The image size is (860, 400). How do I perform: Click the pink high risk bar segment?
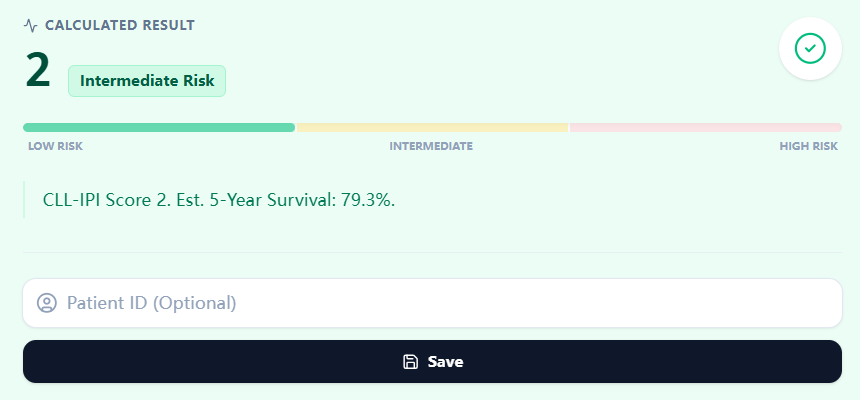705,128
